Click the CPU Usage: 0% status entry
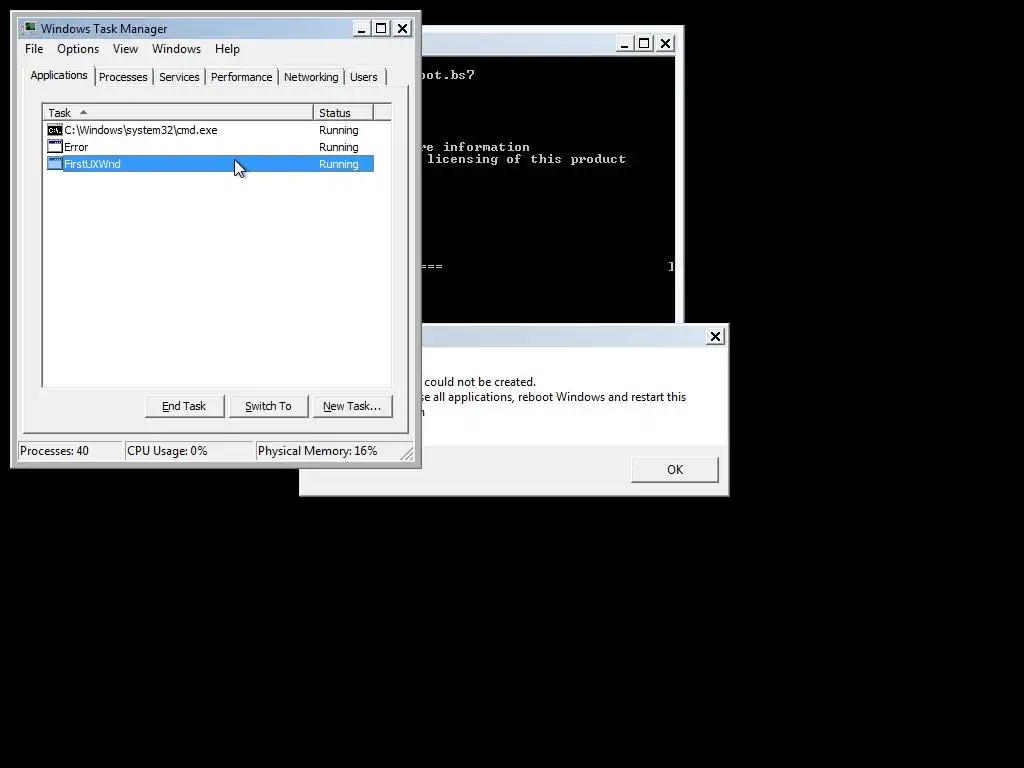 (x=188, y=451)
